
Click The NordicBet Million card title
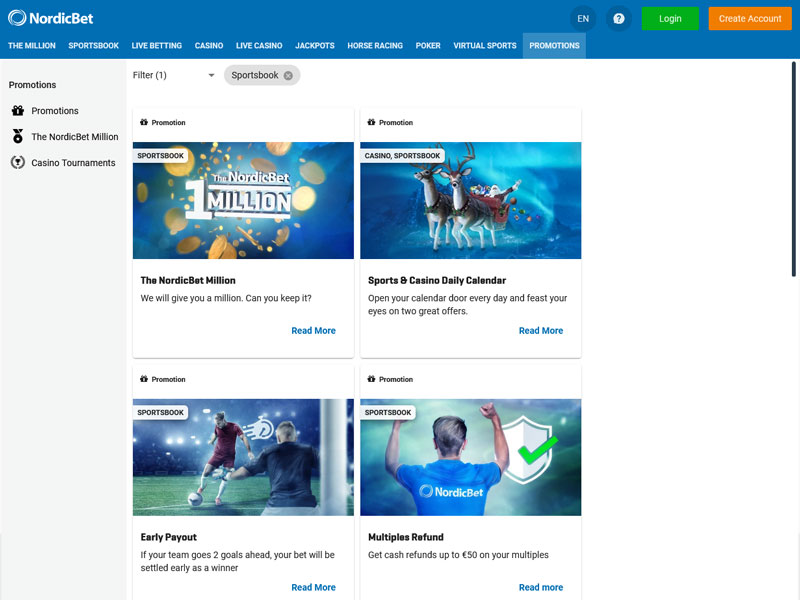[x=188, y=280]
